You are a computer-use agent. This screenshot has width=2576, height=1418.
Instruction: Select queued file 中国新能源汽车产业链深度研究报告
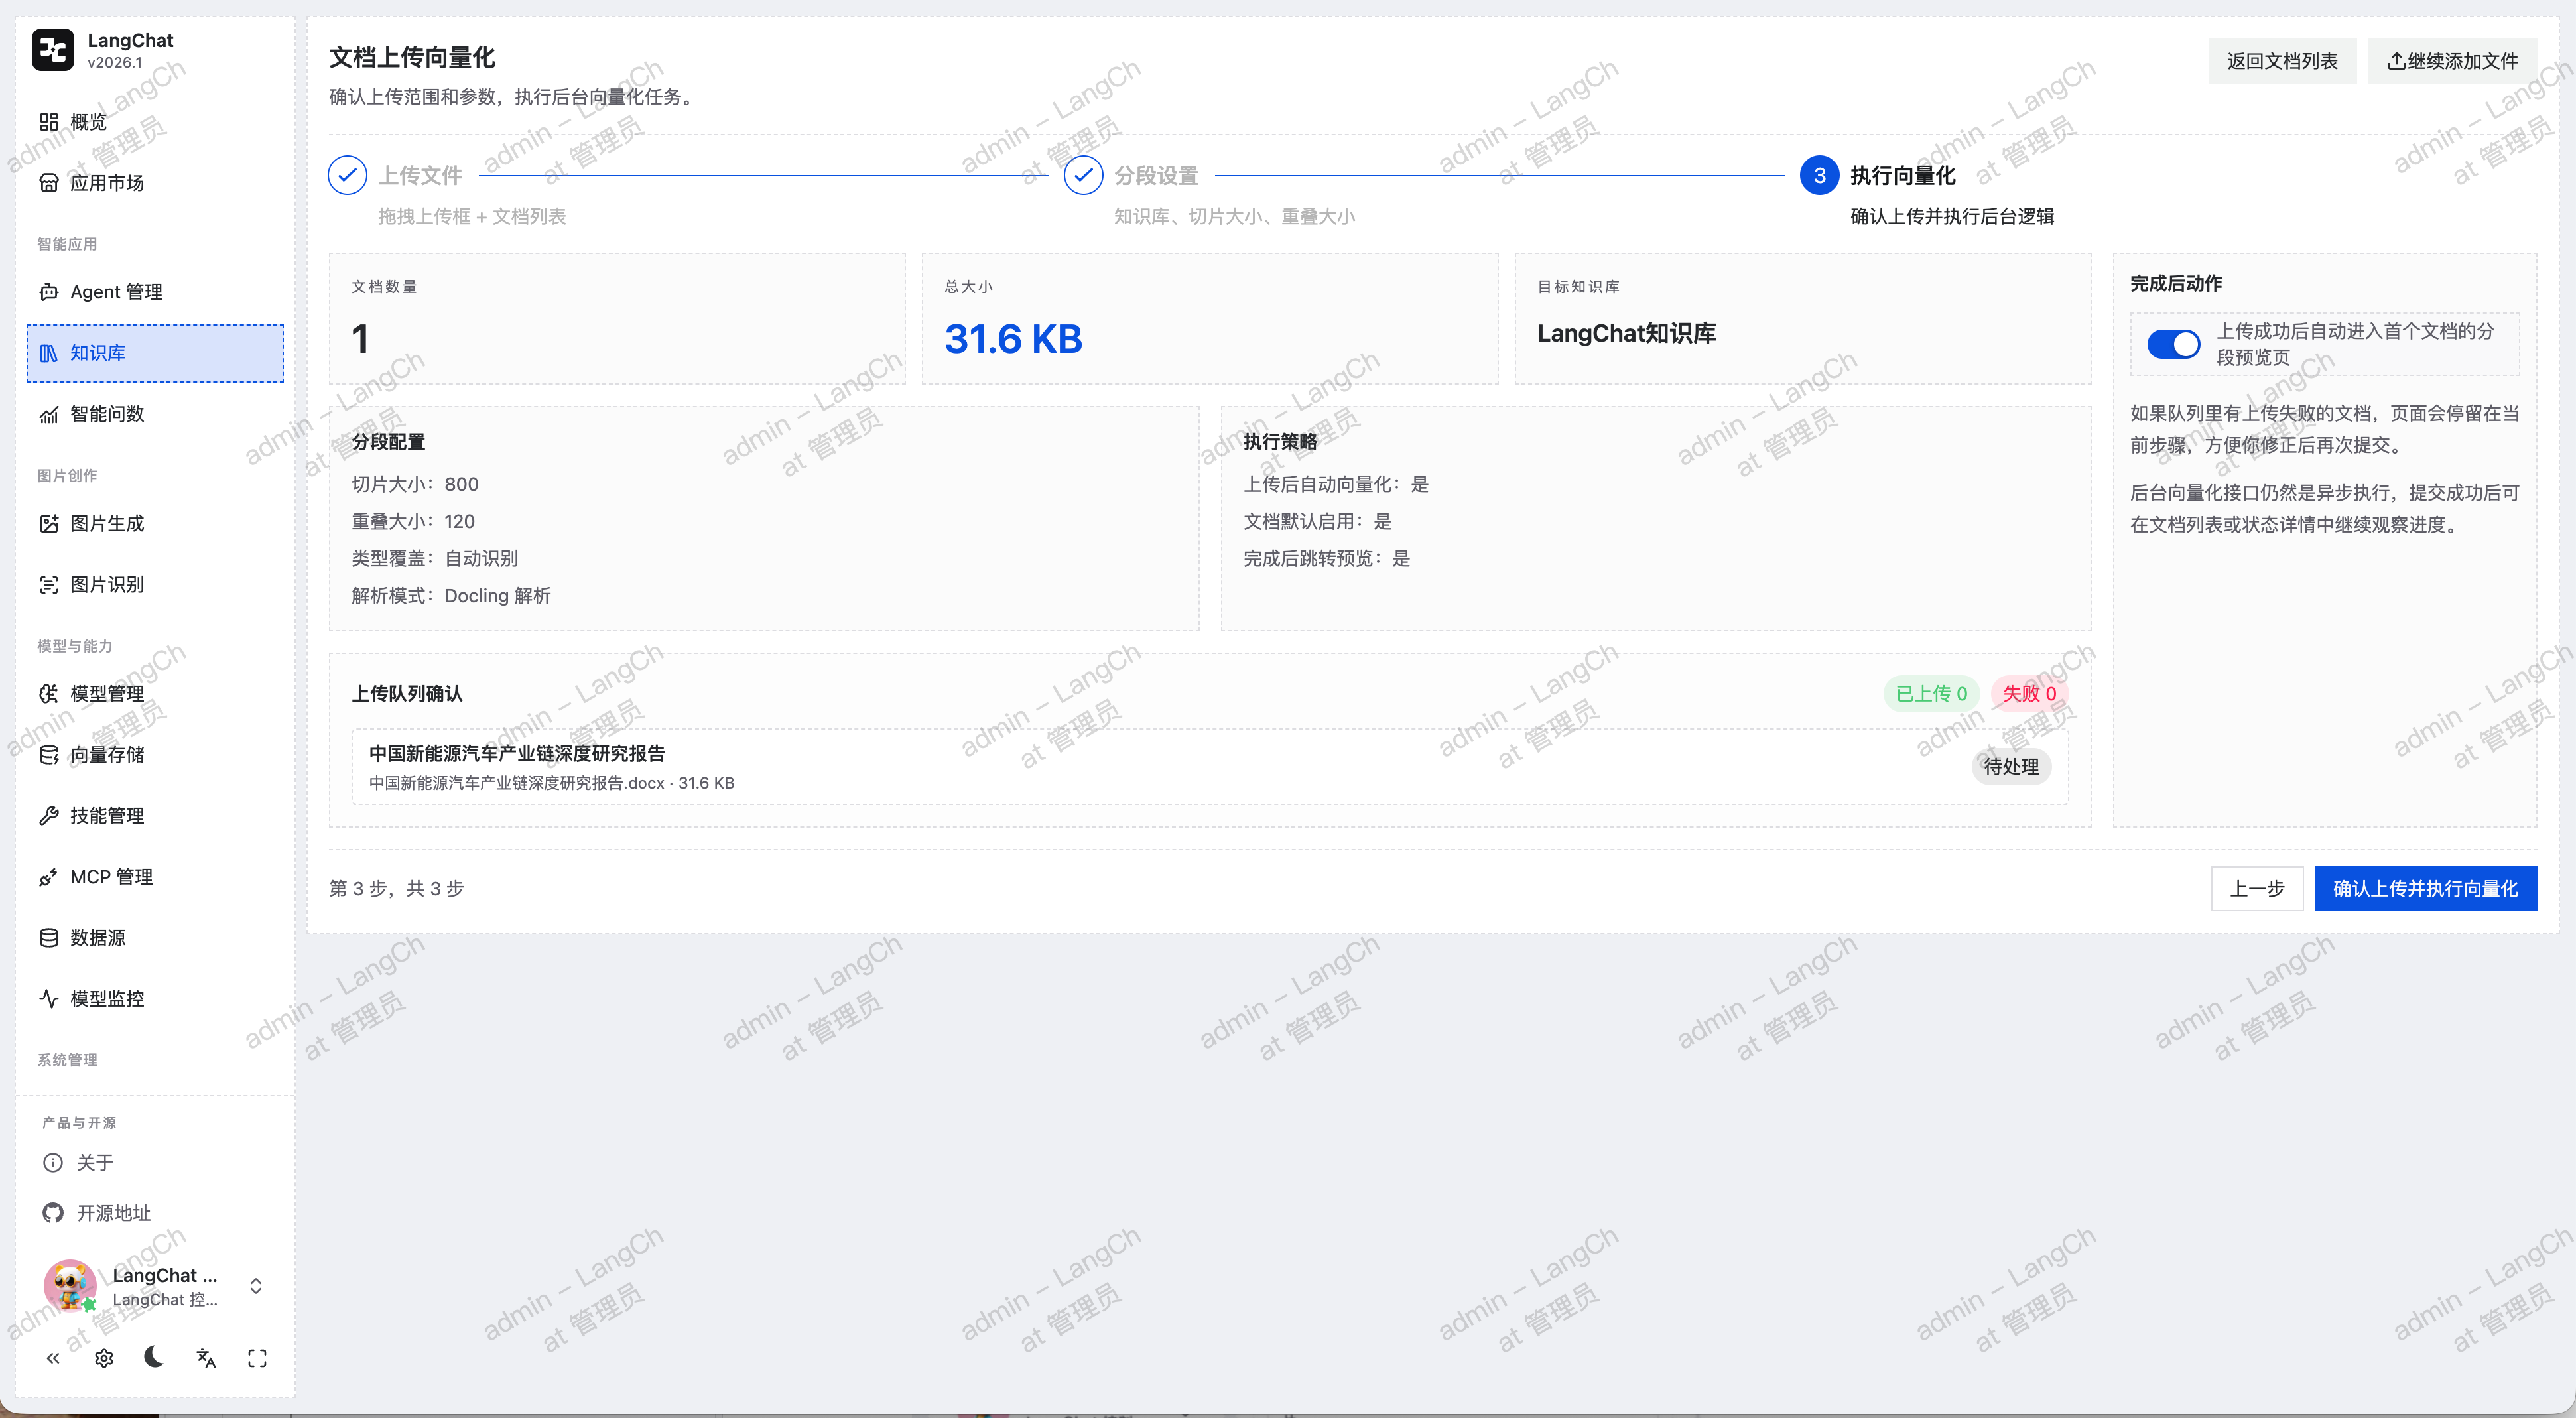[1209, 767]
